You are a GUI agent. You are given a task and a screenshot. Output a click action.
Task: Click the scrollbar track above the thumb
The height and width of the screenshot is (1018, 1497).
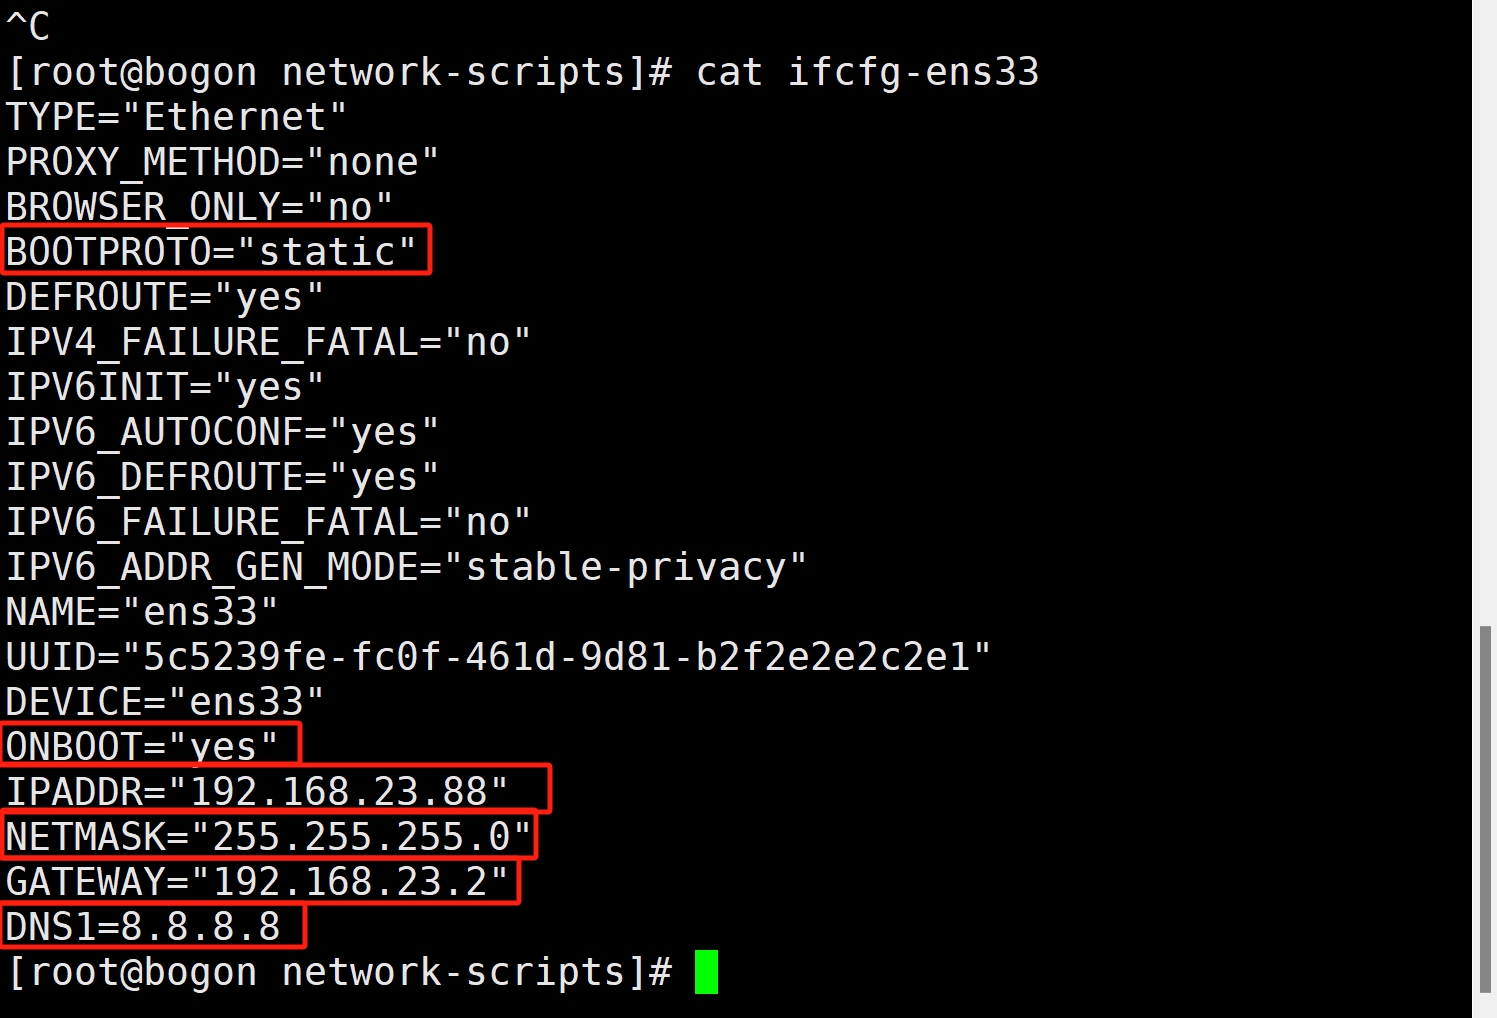click(x=1485, y=313)
